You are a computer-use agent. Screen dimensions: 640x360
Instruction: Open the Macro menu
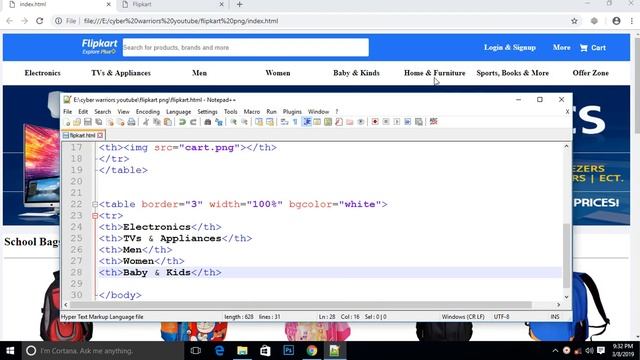[252, 111]
